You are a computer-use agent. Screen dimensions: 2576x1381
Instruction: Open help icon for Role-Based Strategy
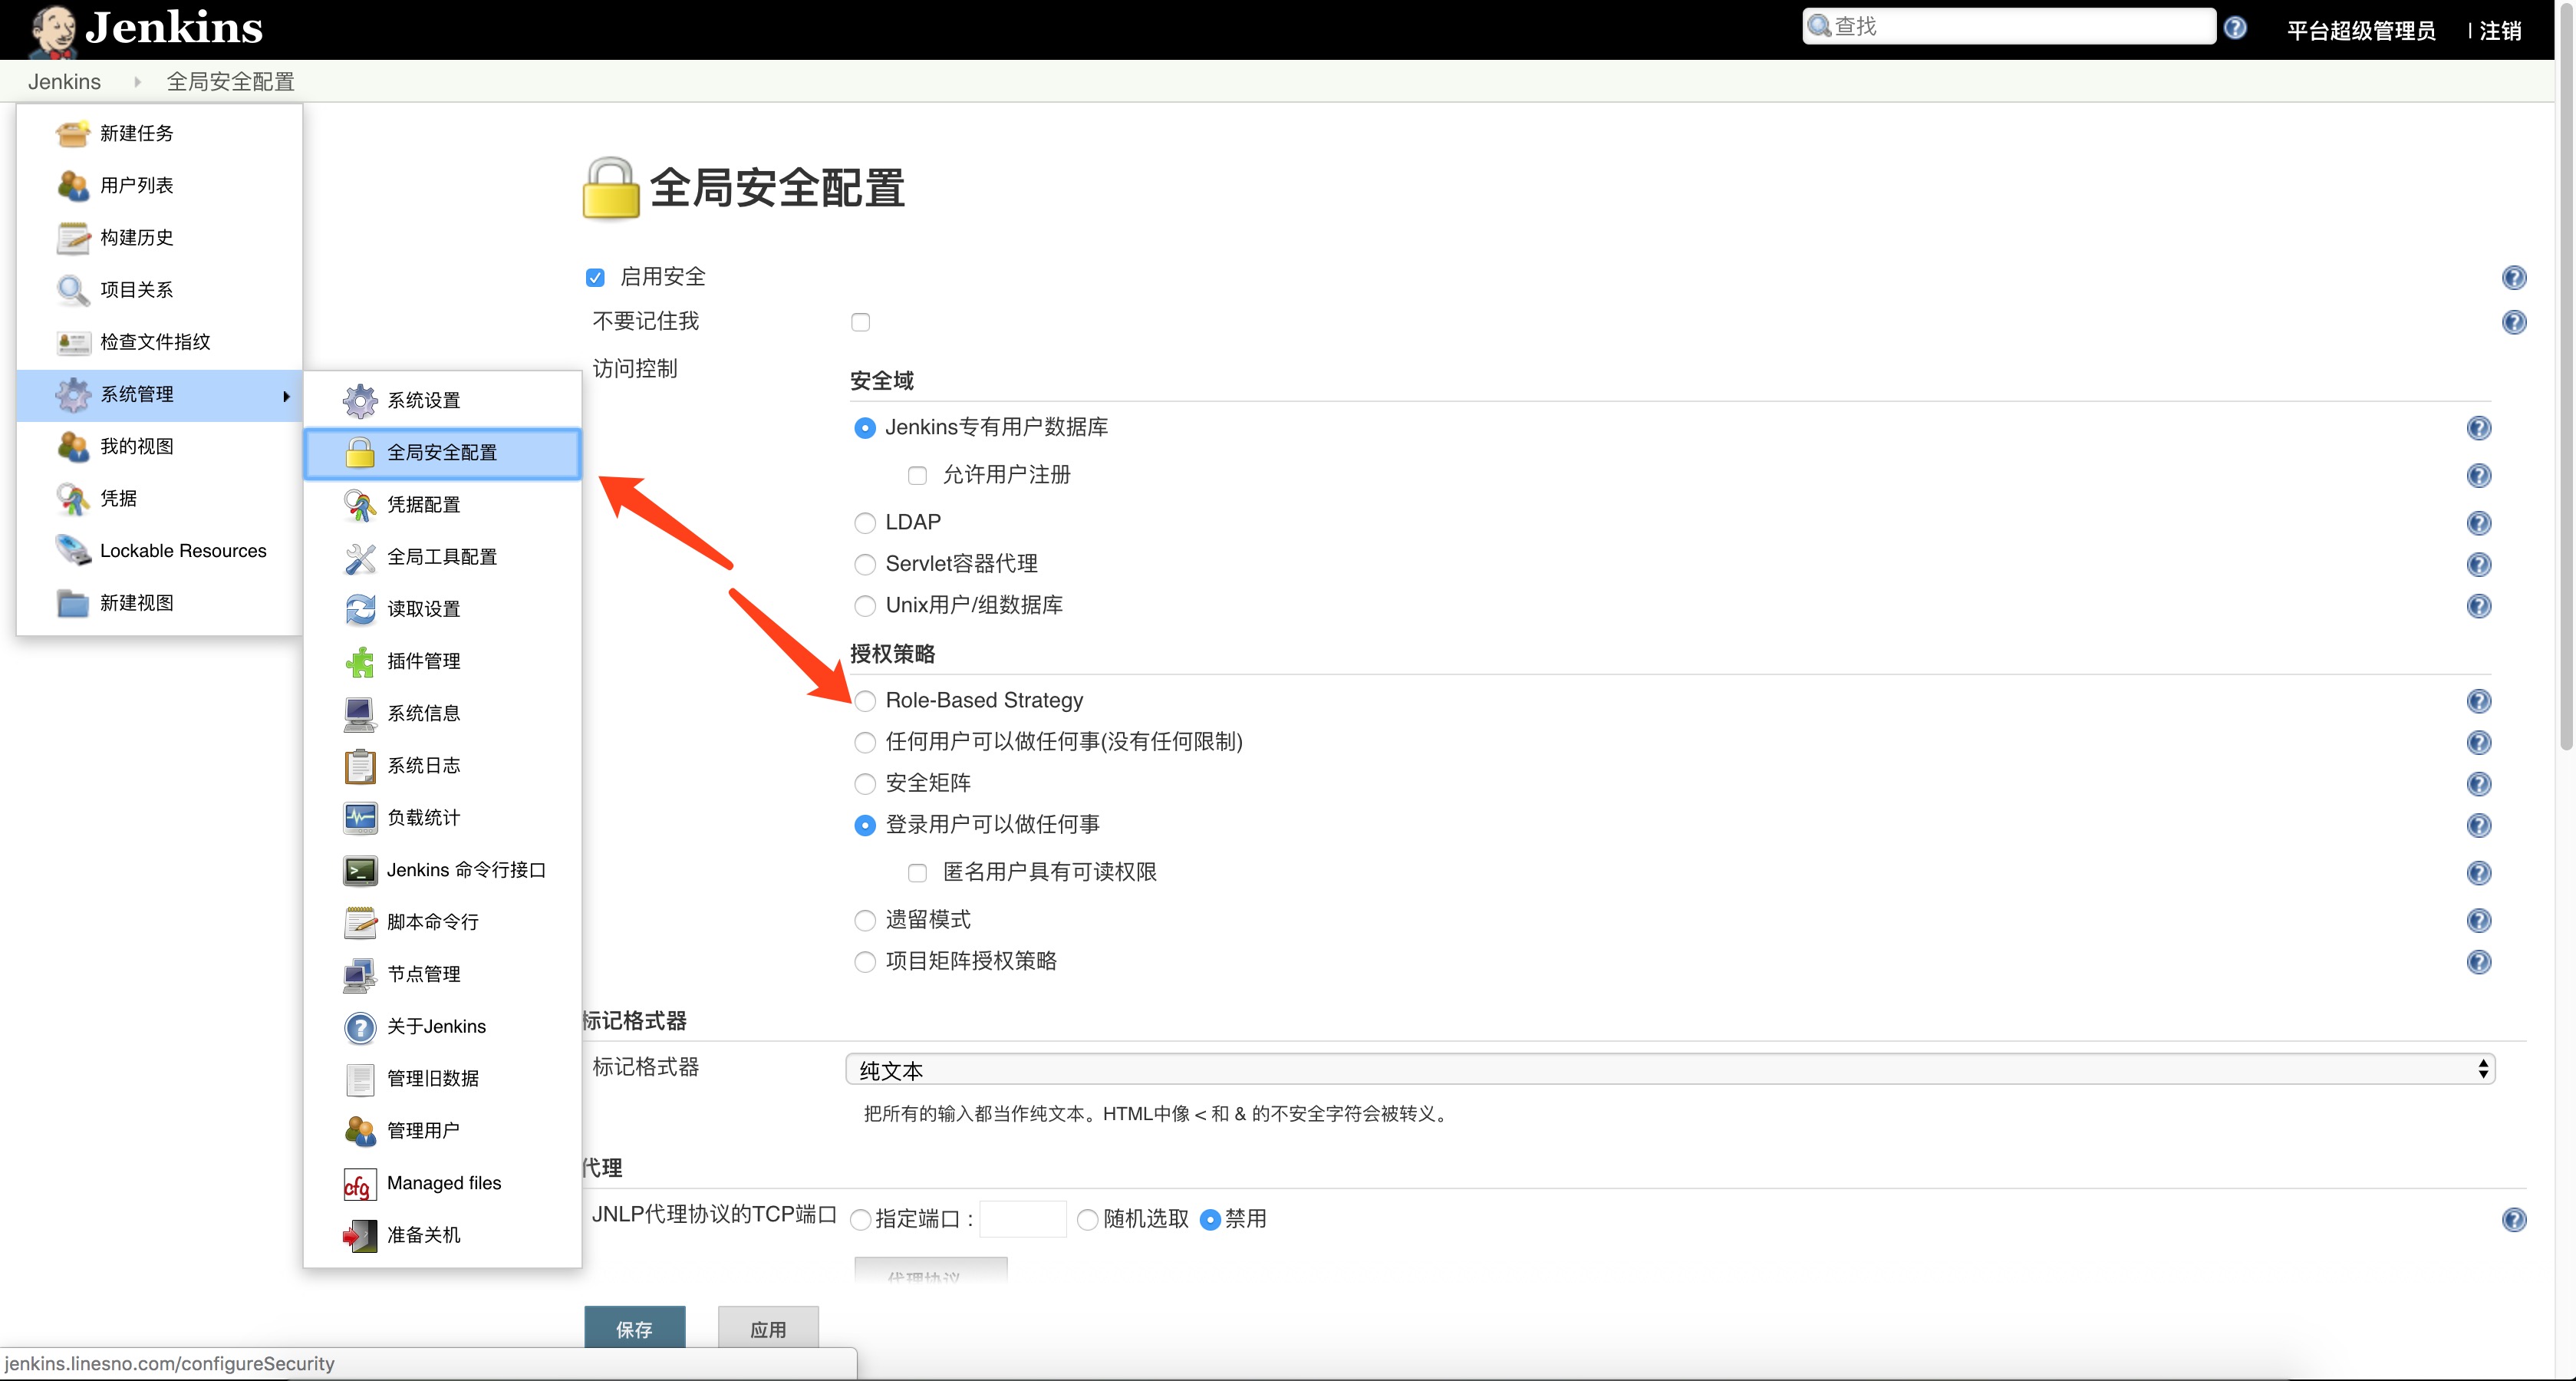click(x=2478, y=701)
